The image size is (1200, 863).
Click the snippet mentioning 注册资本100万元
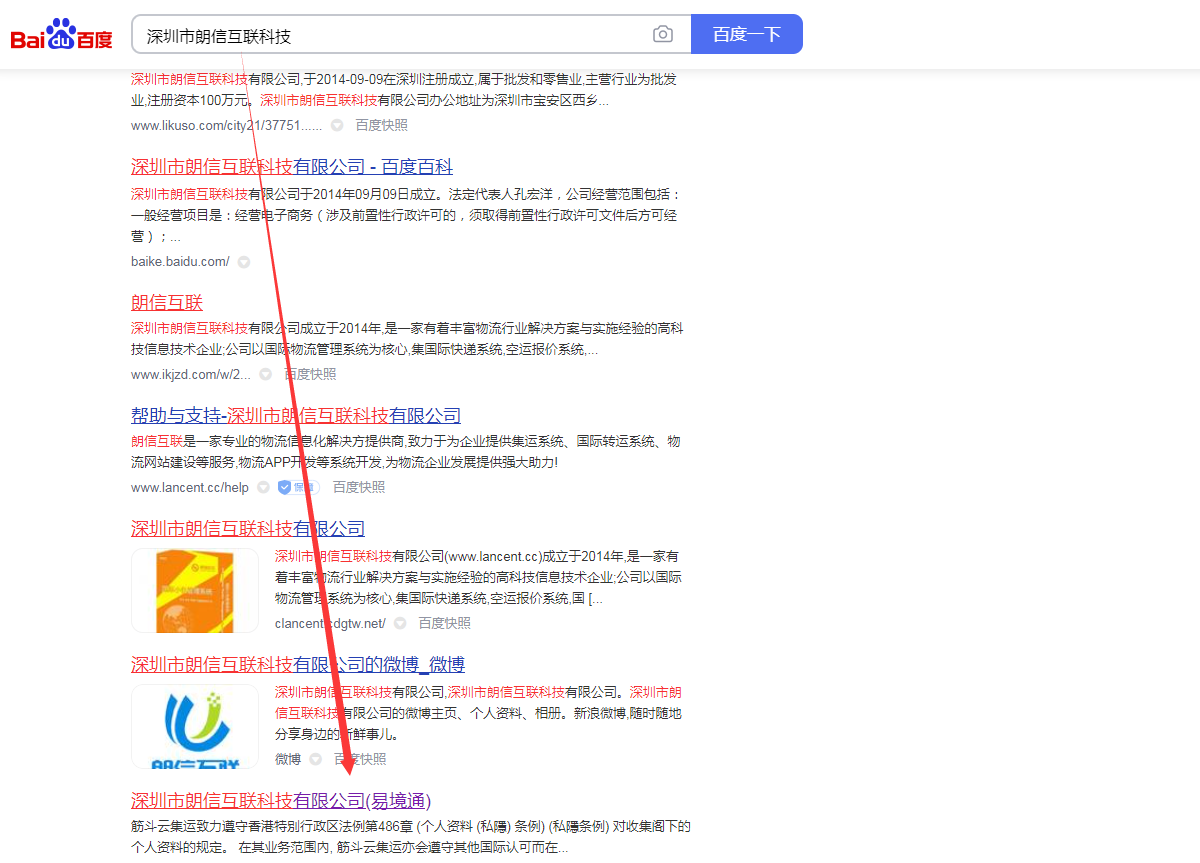click(x=404, y=89)
